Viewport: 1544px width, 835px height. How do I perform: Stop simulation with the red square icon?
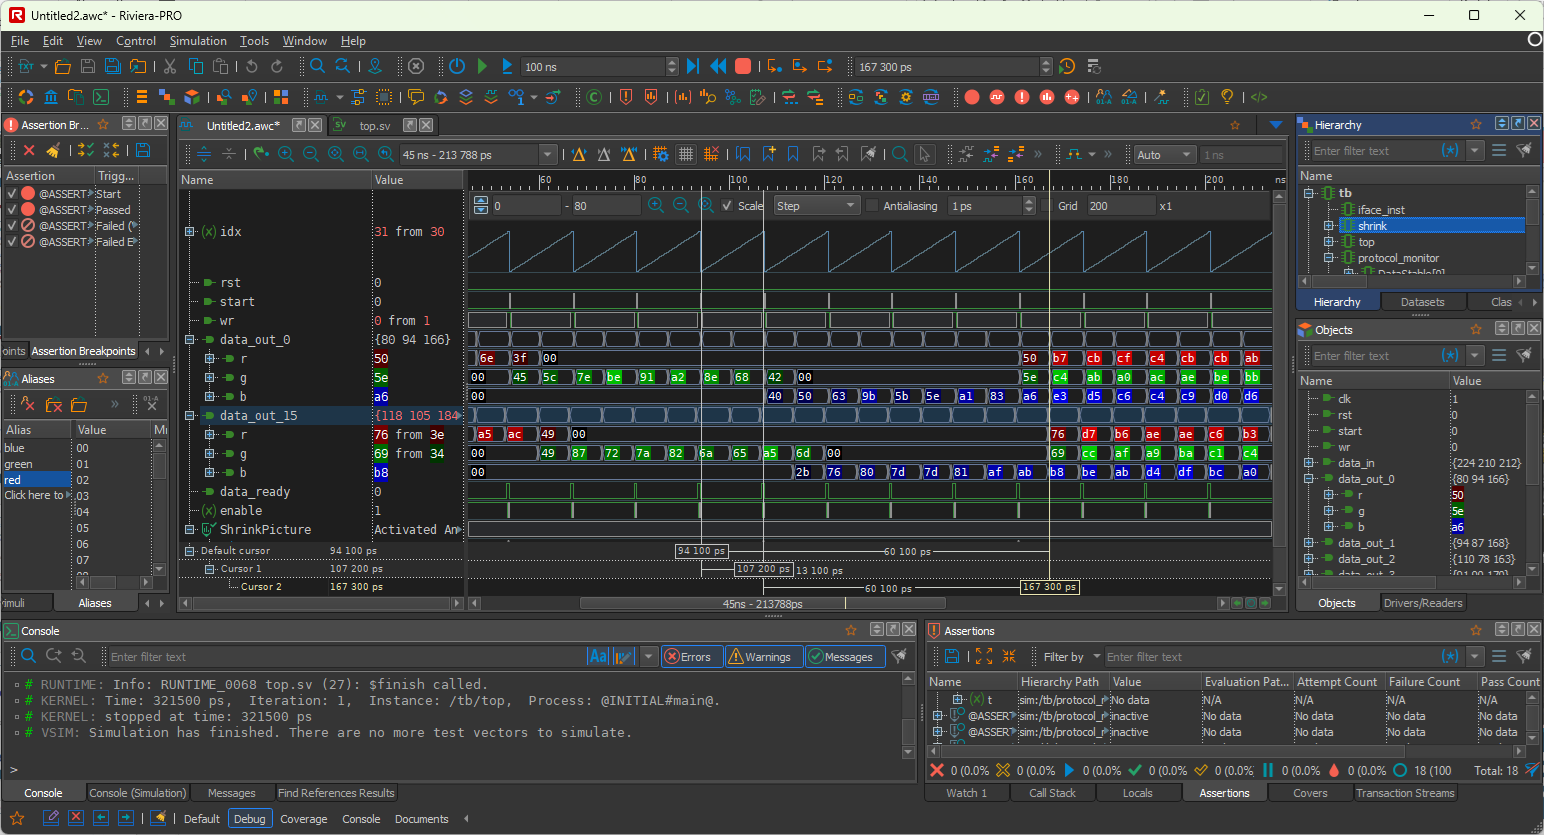pyautogui.click(x=743, y=66)
